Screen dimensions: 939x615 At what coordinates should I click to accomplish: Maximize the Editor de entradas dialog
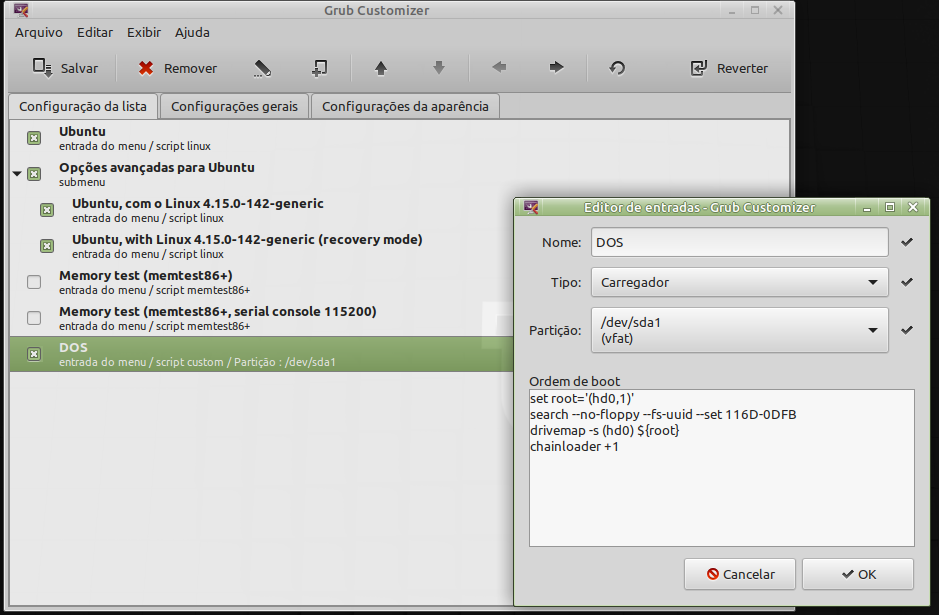coord(890,207)
